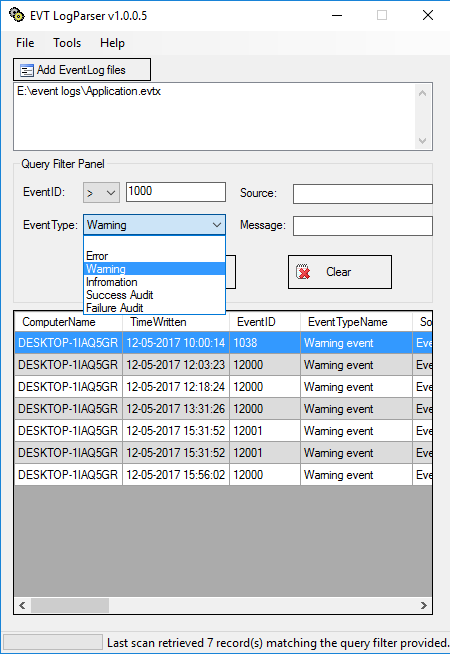Image resolution: width=450 pixels, height=654 pixels.
Task: Click the EventID value field containing 1000
Action: 176,191
